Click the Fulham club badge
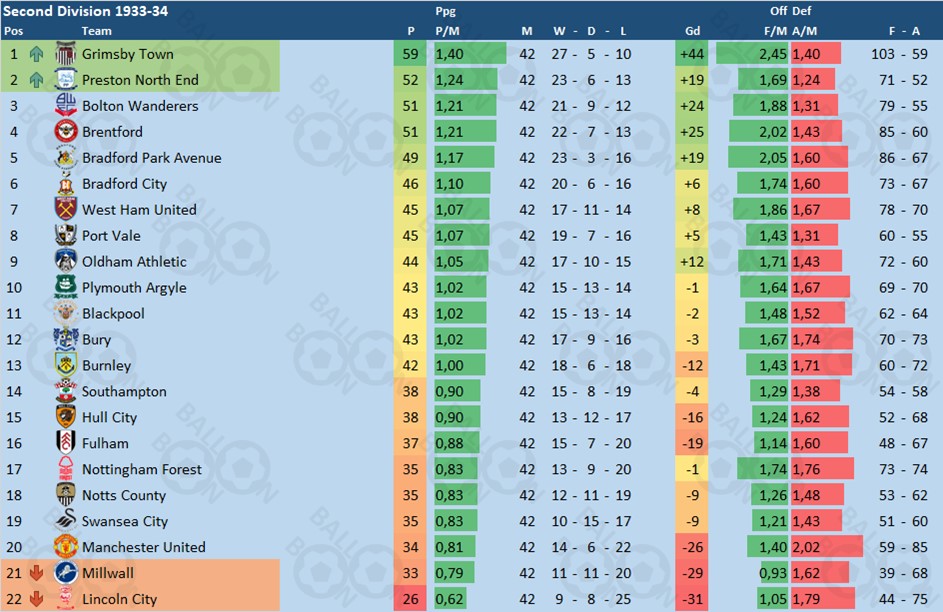Image resolution: width=943 pixels, height=612 pixels. click(x=66, y=443)
